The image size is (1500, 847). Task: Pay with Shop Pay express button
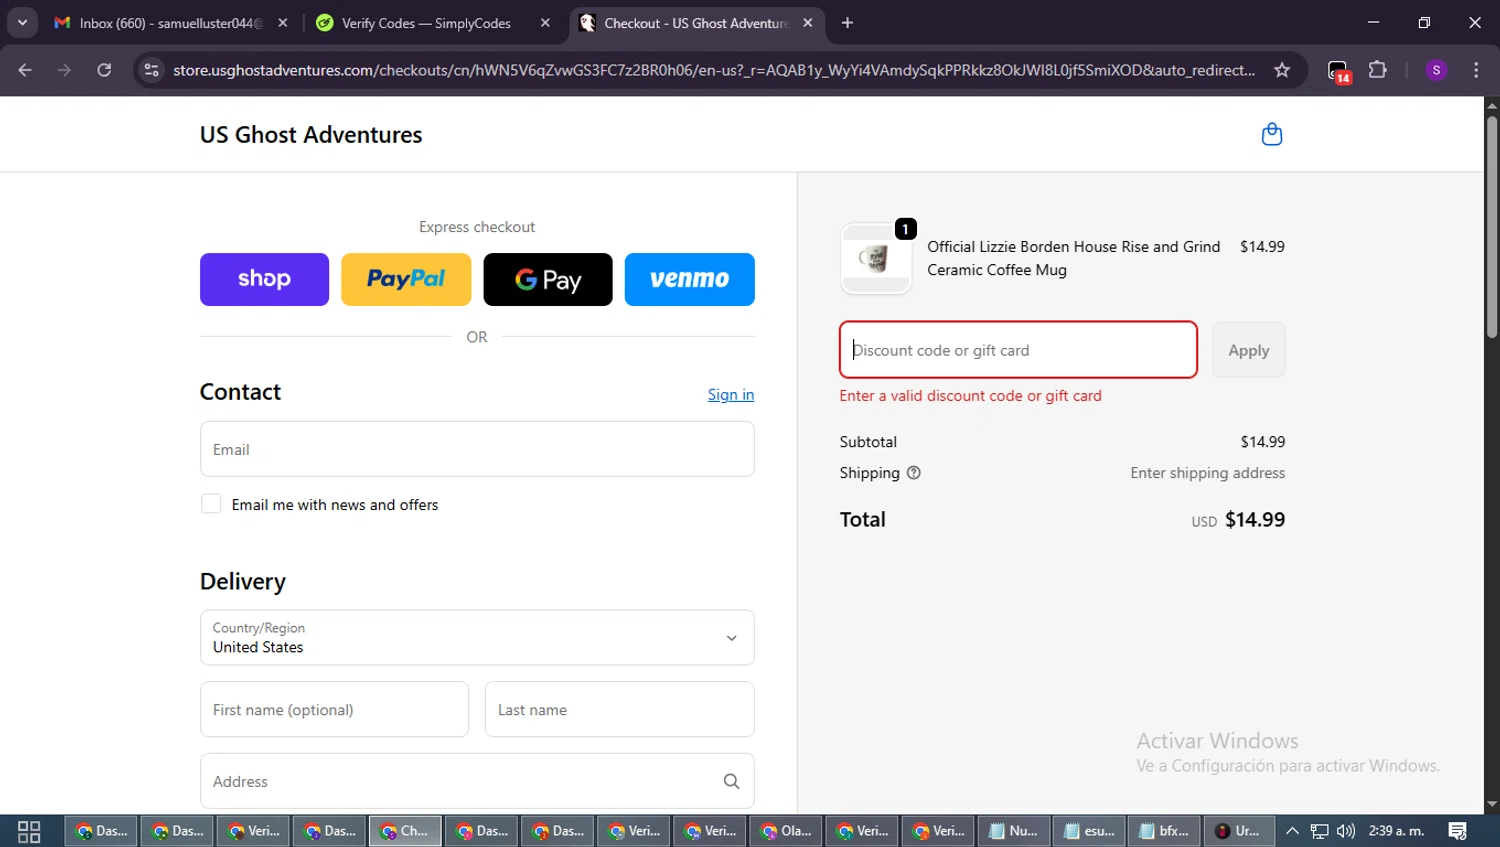click(264, 279)
